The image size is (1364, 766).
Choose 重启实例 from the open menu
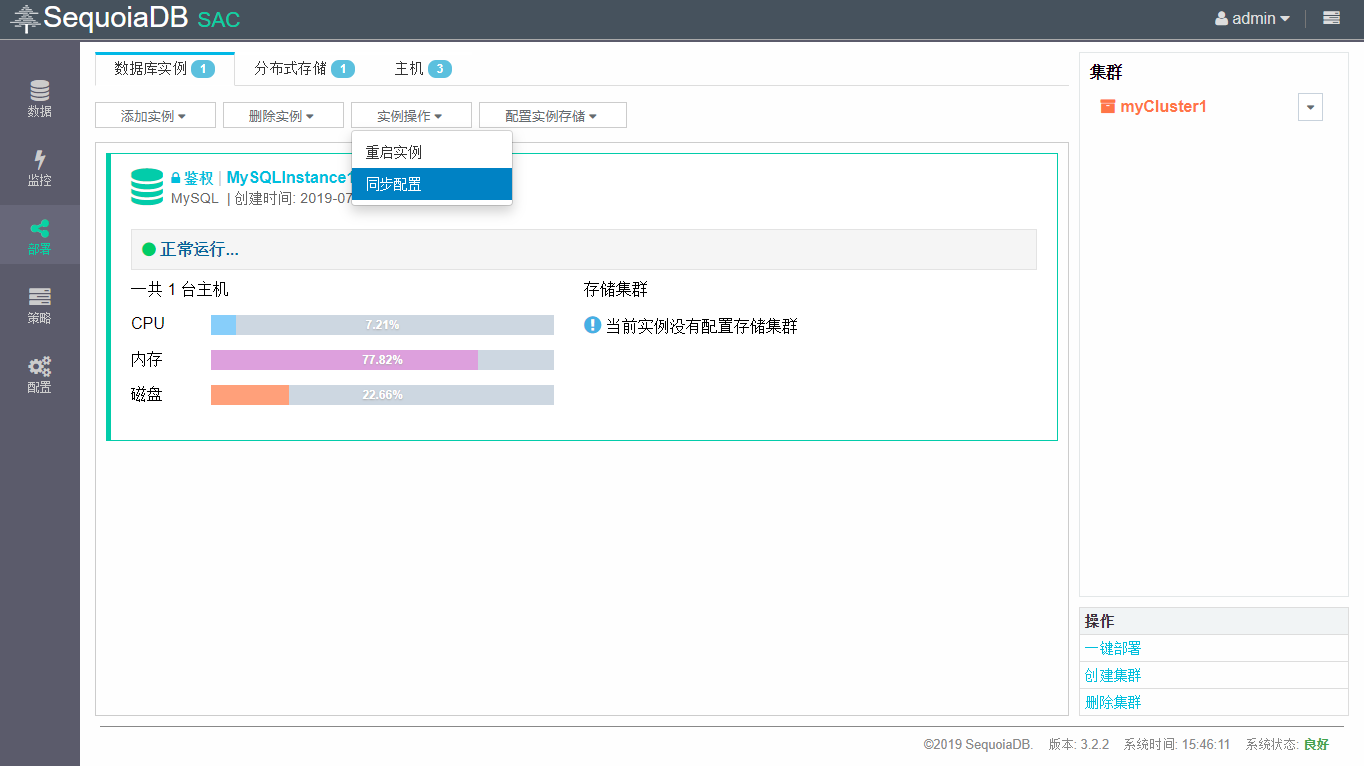point(394,153)
